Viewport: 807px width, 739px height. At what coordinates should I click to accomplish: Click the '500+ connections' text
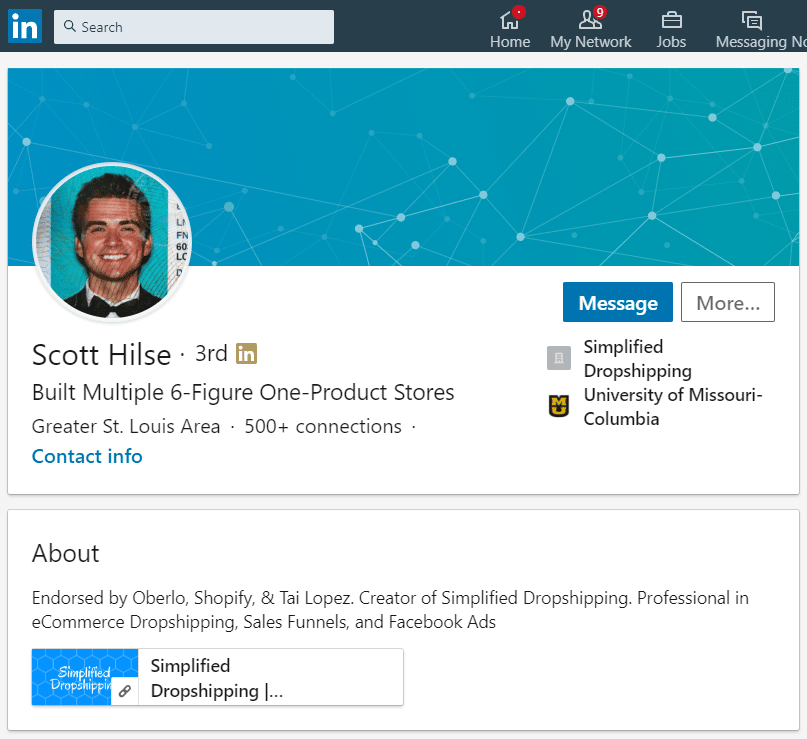(x=323, y=427)
